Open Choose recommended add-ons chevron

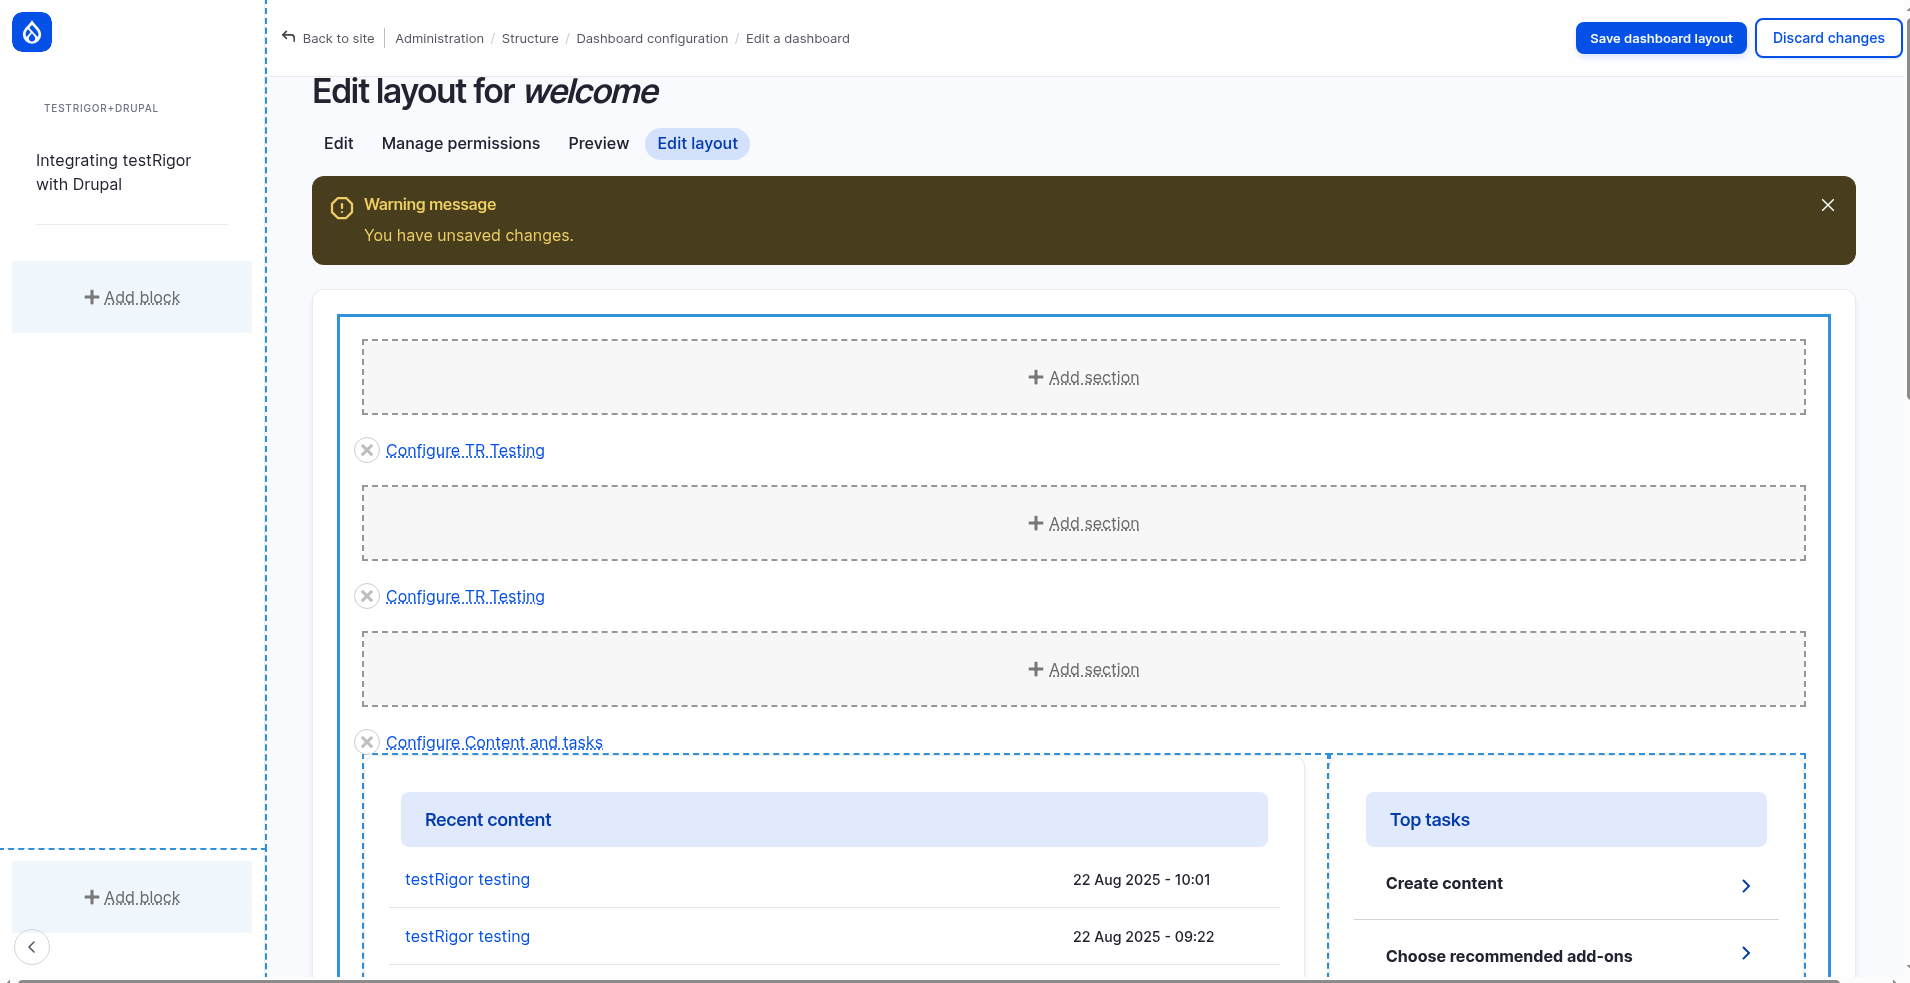(x=1745, y=953)
